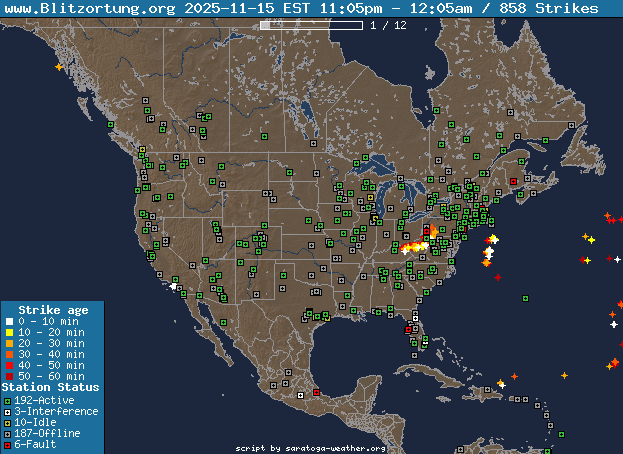Click the script by saratoga-weather.org credit
The height and width of the screenshot is (454, 623).
311,448
